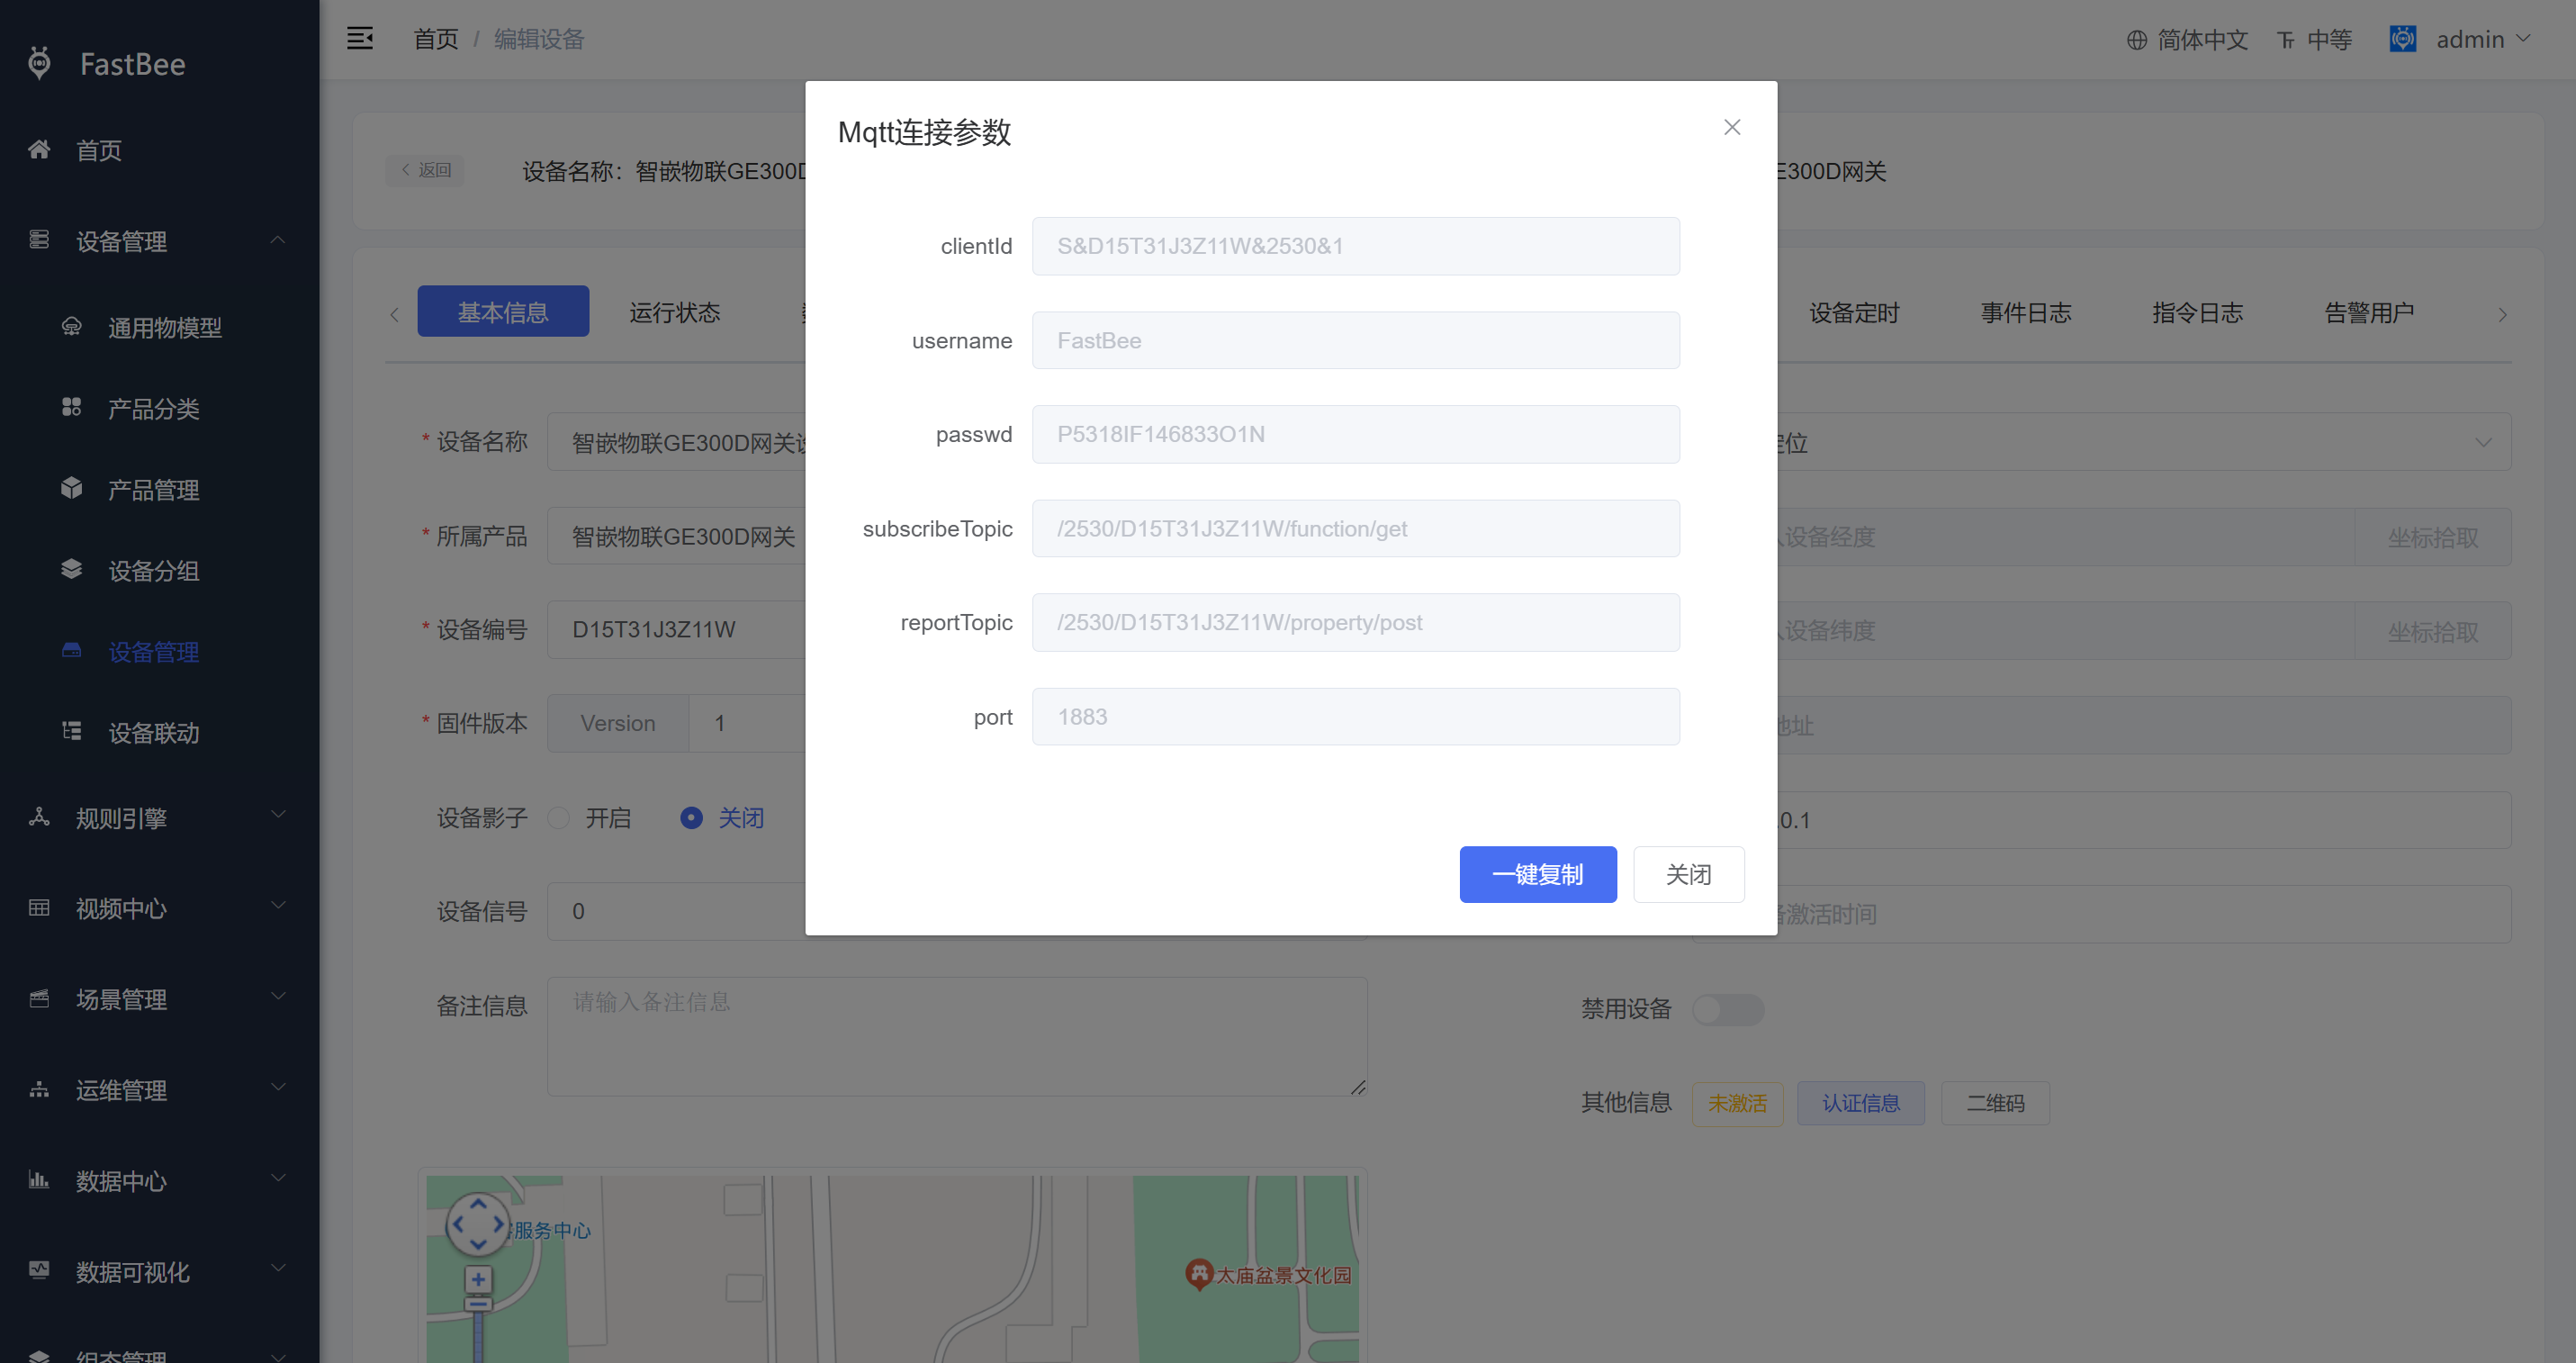Screen dimensions: 2576x1363
Task: Click the admin avatar icon
Action: pyautogui.click(x=2402, y=39)
